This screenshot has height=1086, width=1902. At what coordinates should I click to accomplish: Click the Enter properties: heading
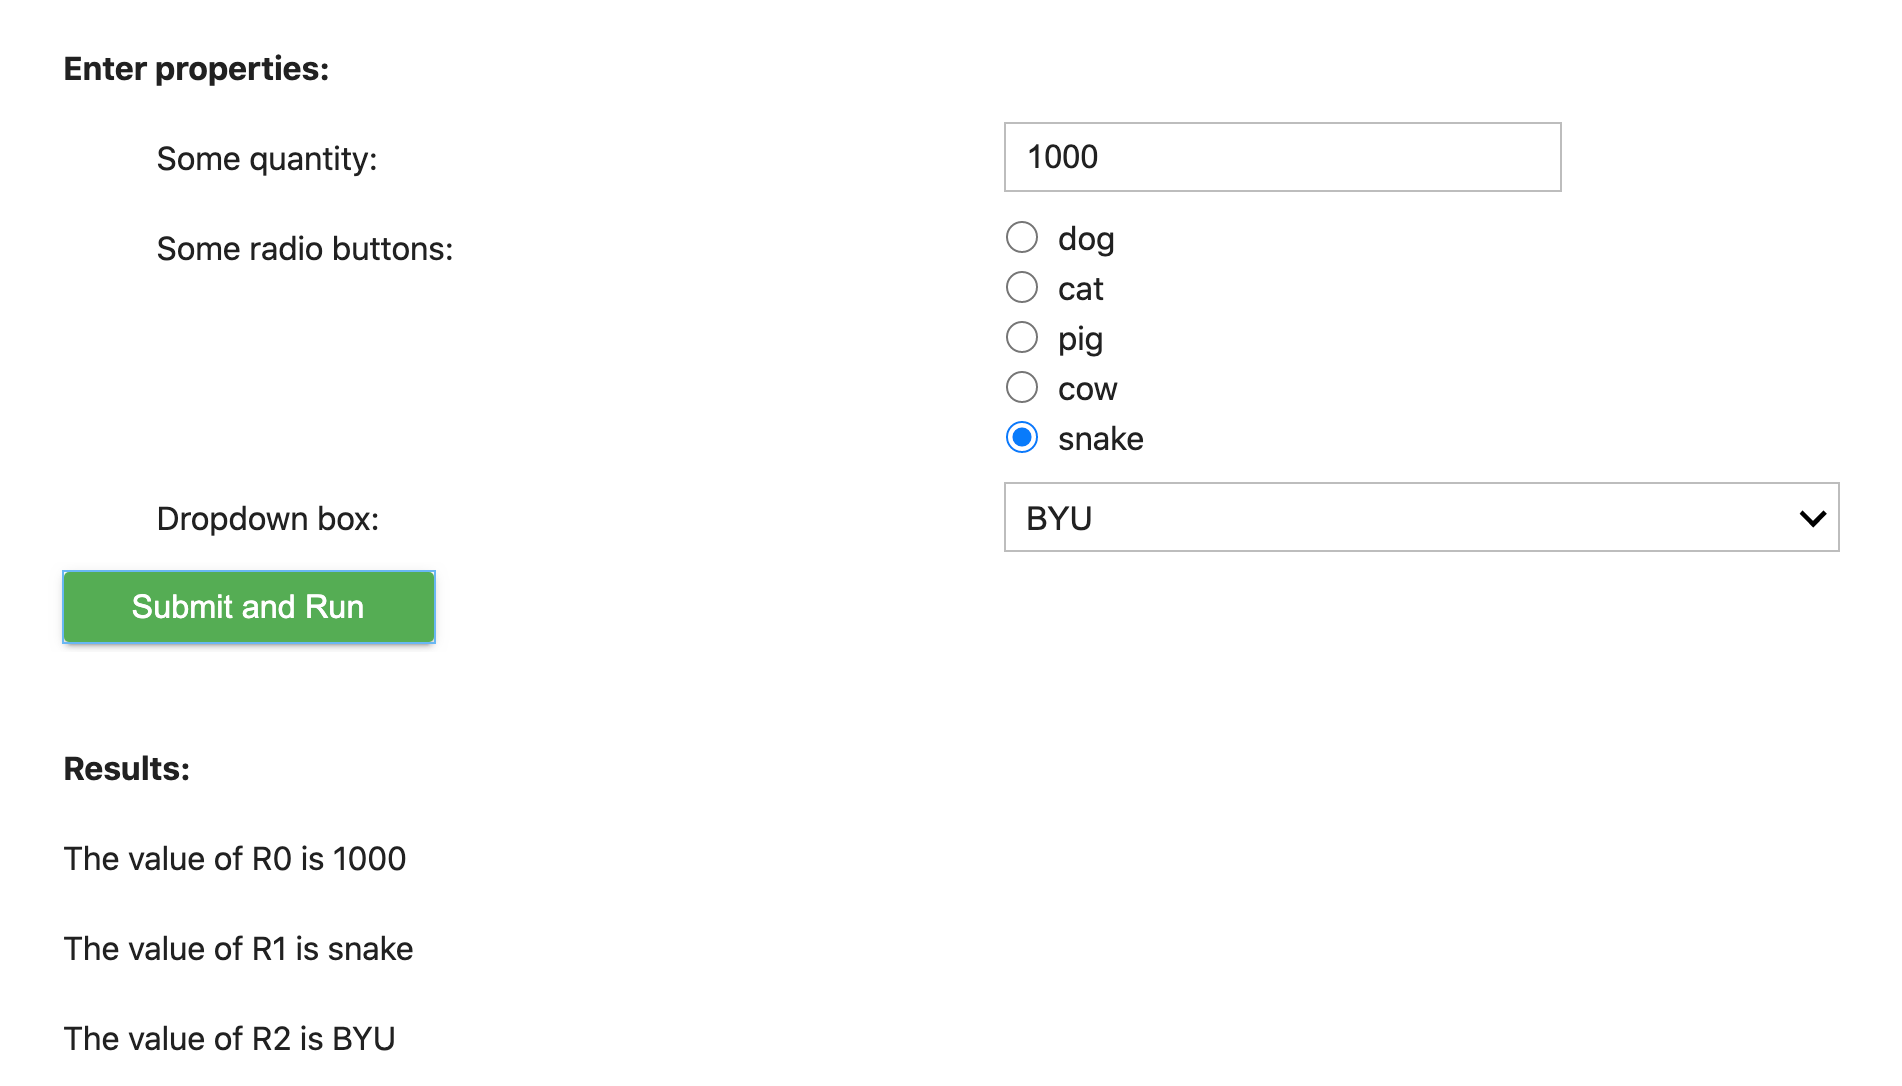(x=196, y=69)
